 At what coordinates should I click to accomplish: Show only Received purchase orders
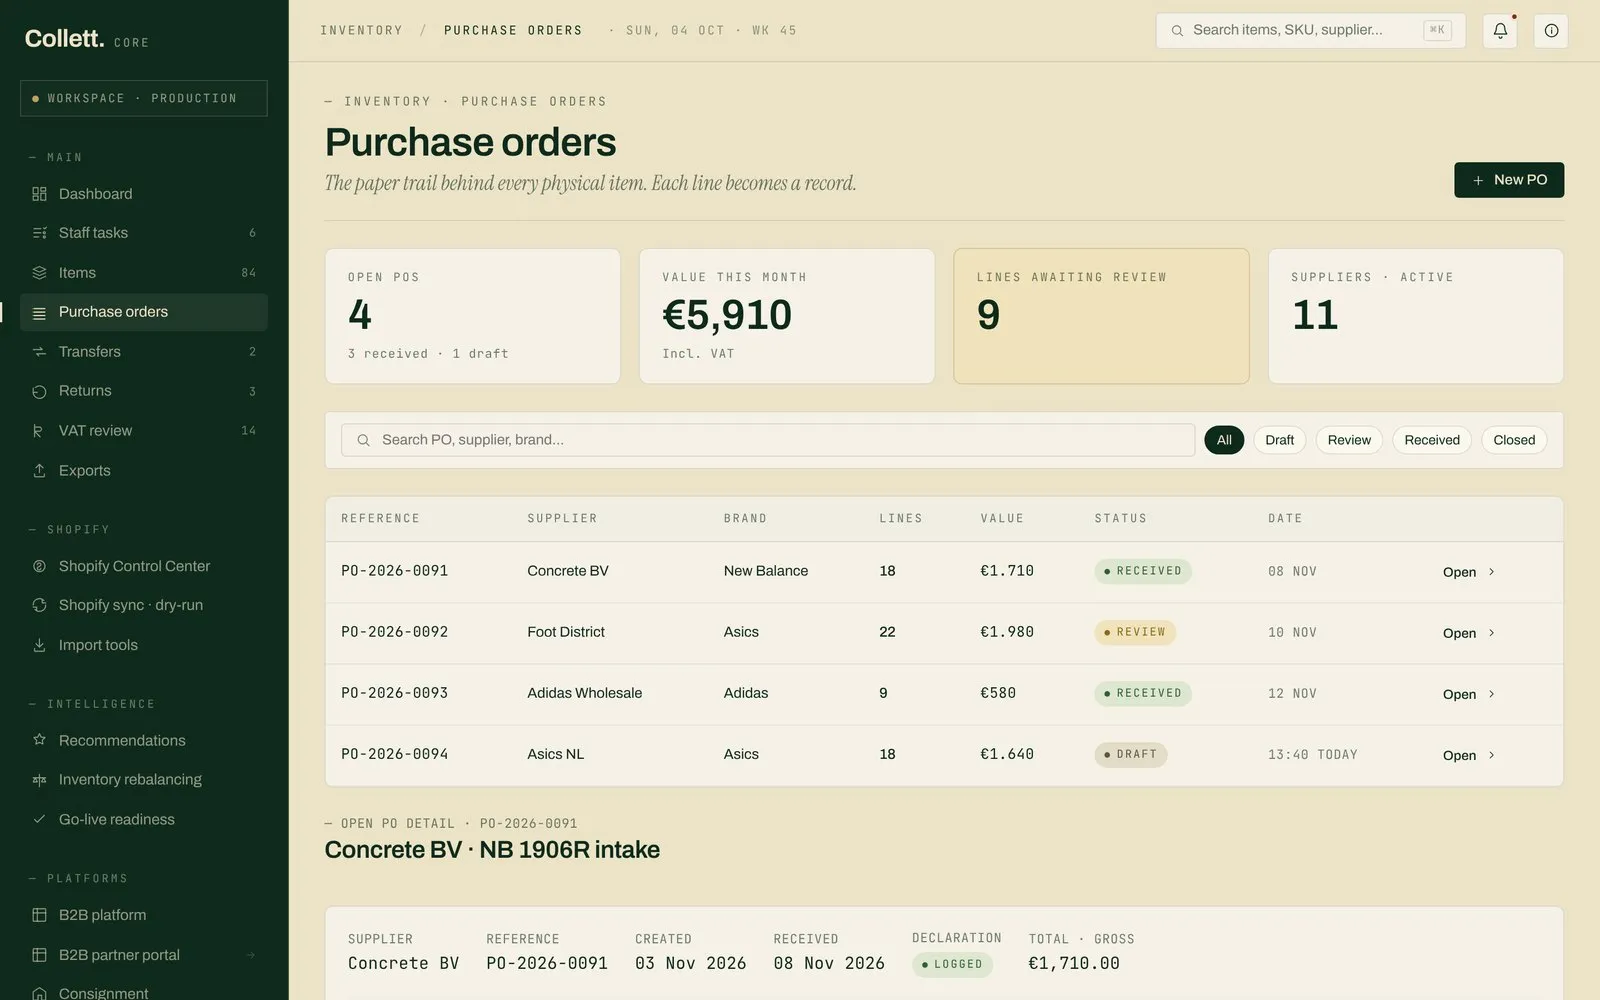[1431, 440]
